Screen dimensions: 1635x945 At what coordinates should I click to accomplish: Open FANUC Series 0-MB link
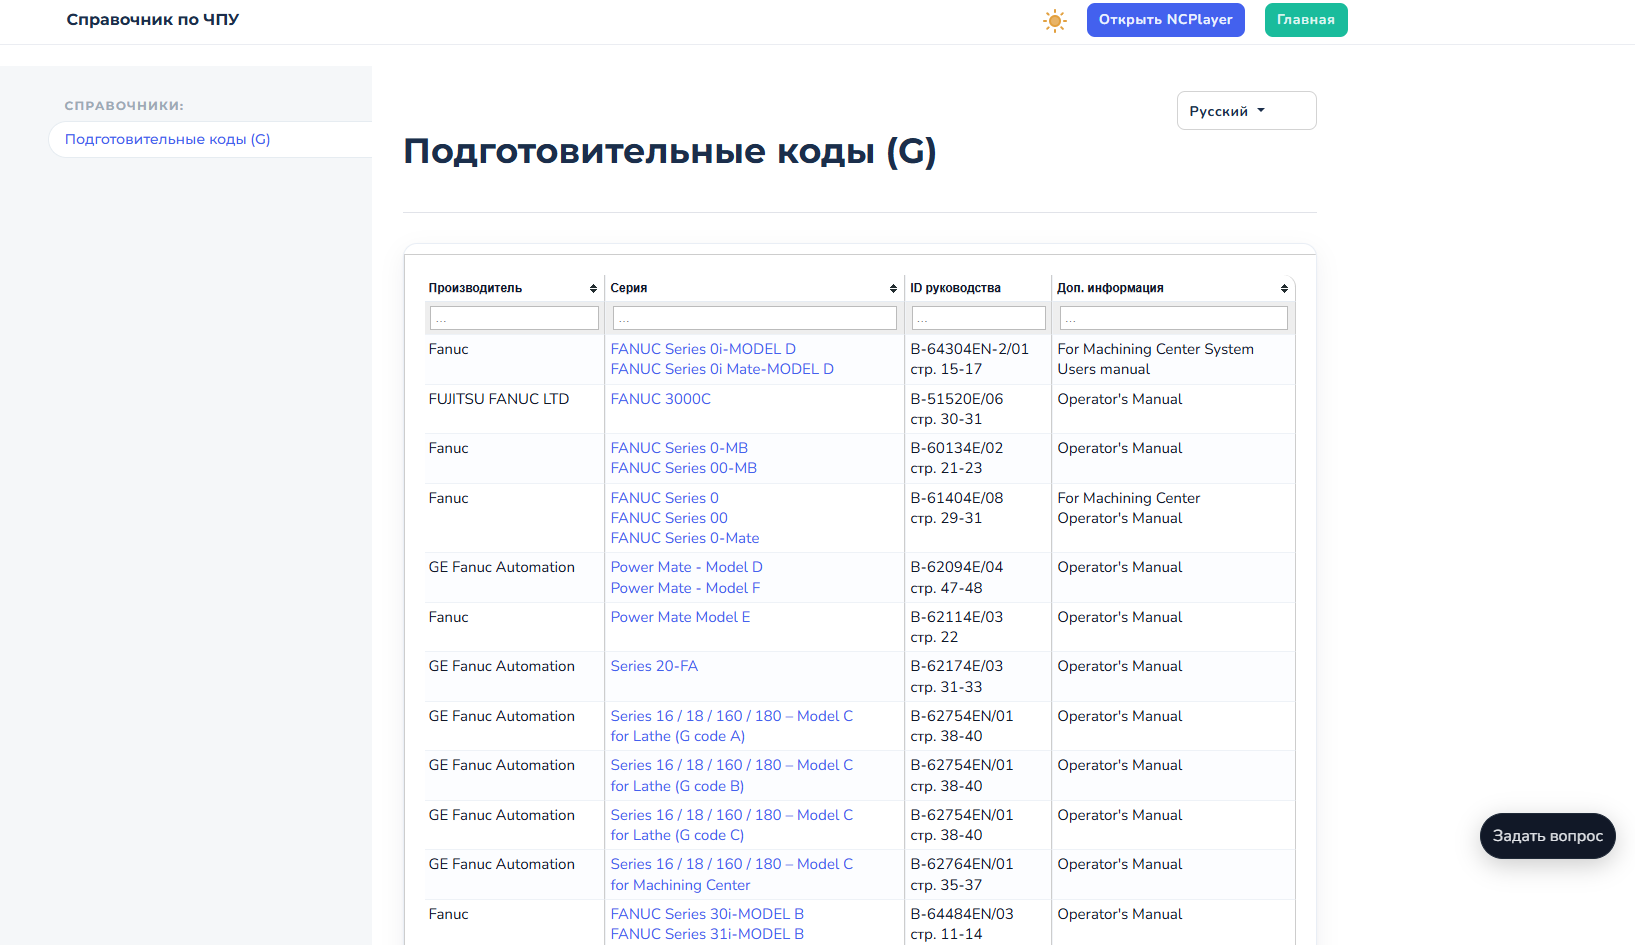pos(679,448)
